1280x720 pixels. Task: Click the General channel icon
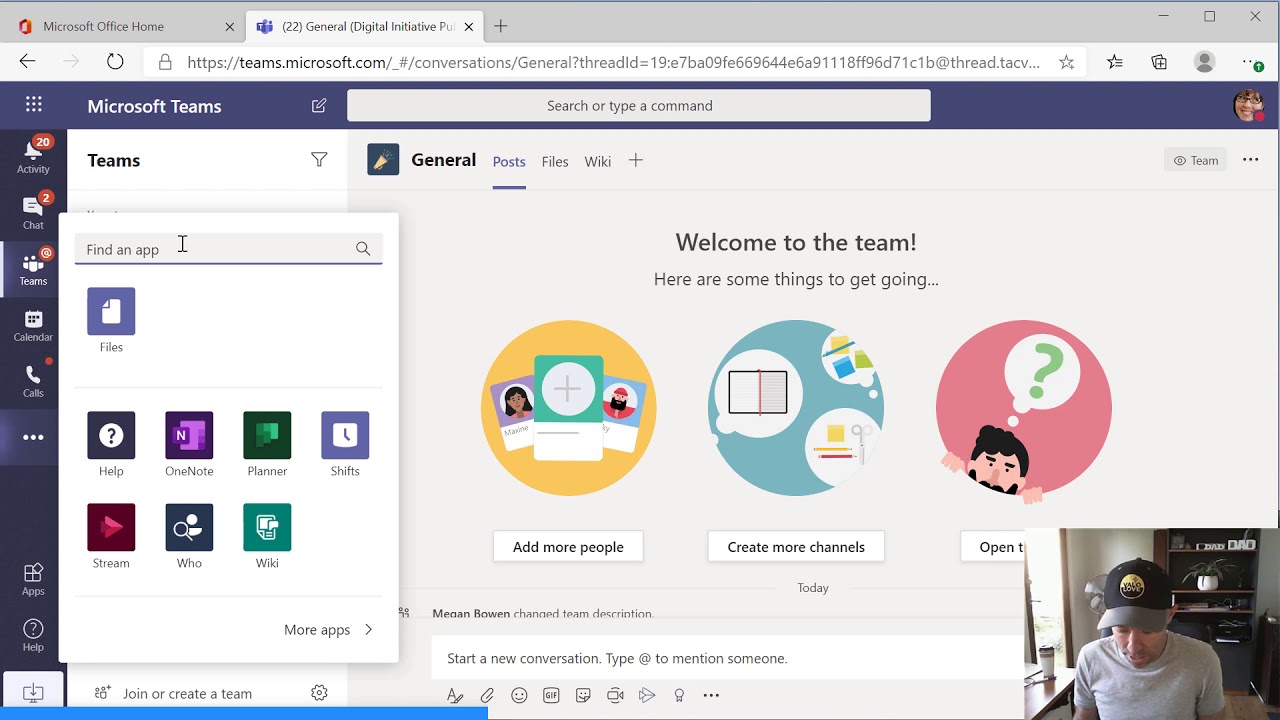383,159
